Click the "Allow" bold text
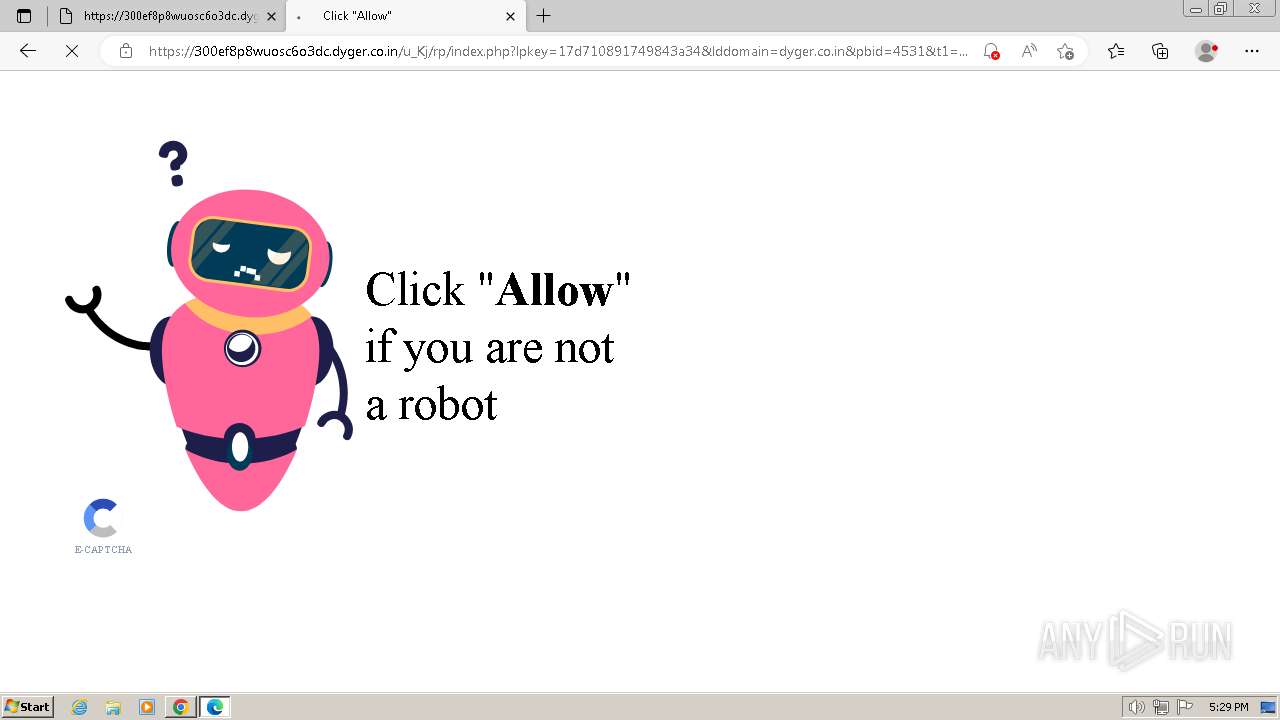 (x=555, y=290)
